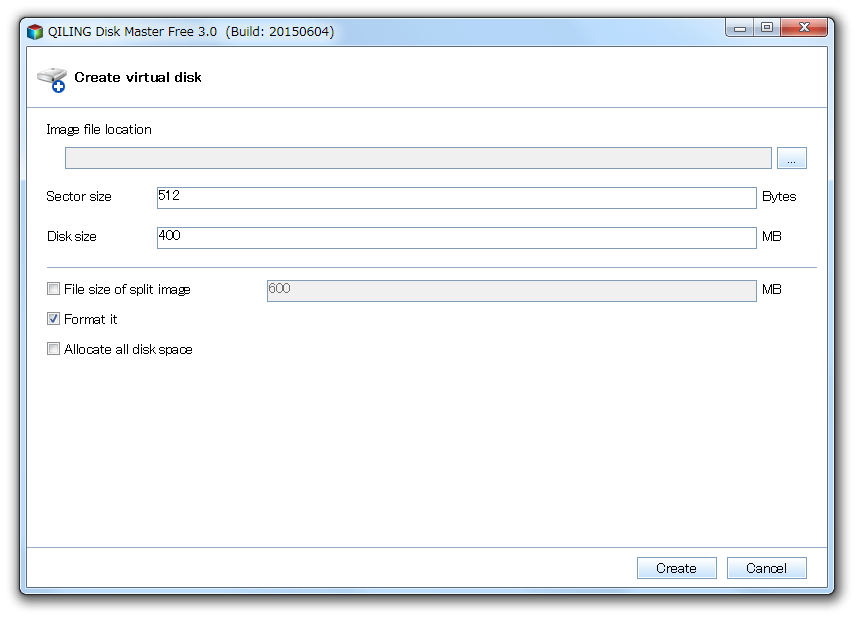This screenshot has height=617, width=858.
Task: Click the Sector size label
Action: pos(79,197)
